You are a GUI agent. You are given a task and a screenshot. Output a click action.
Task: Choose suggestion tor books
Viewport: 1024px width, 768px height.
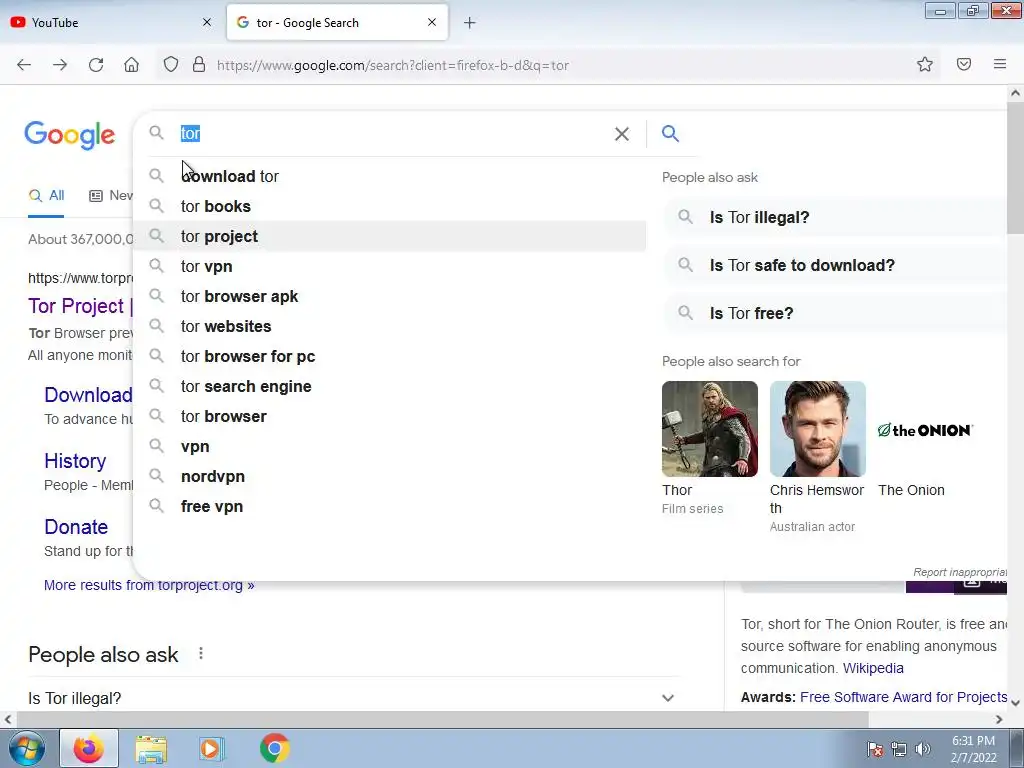point(389,206)
